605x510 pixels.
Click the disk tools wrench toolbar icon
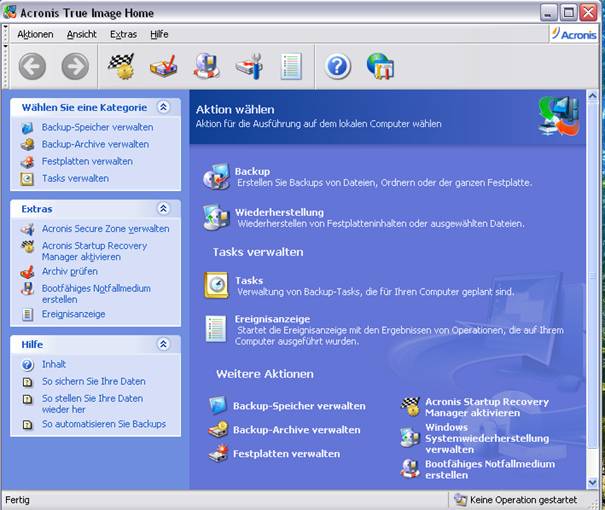tap(250, 66)
